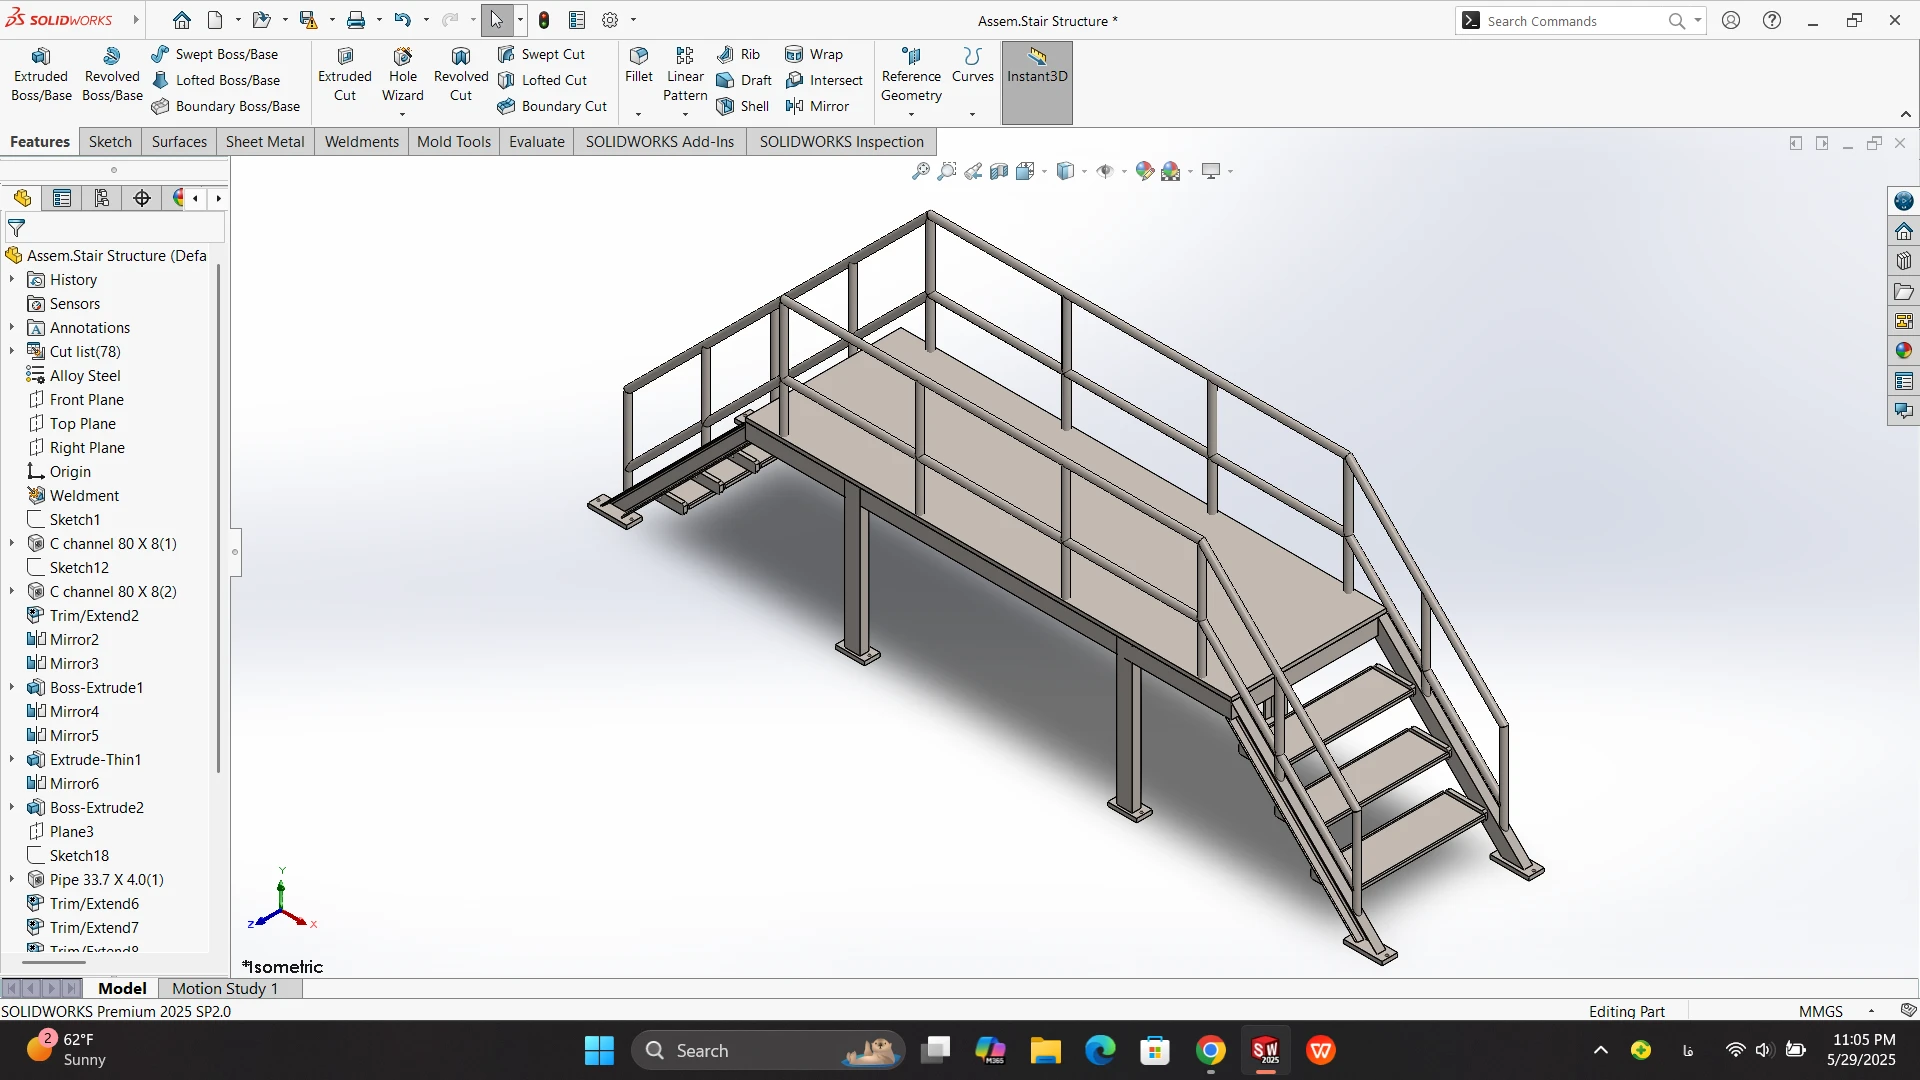Select the Hole Wizard tool

(x=402, y=75)
